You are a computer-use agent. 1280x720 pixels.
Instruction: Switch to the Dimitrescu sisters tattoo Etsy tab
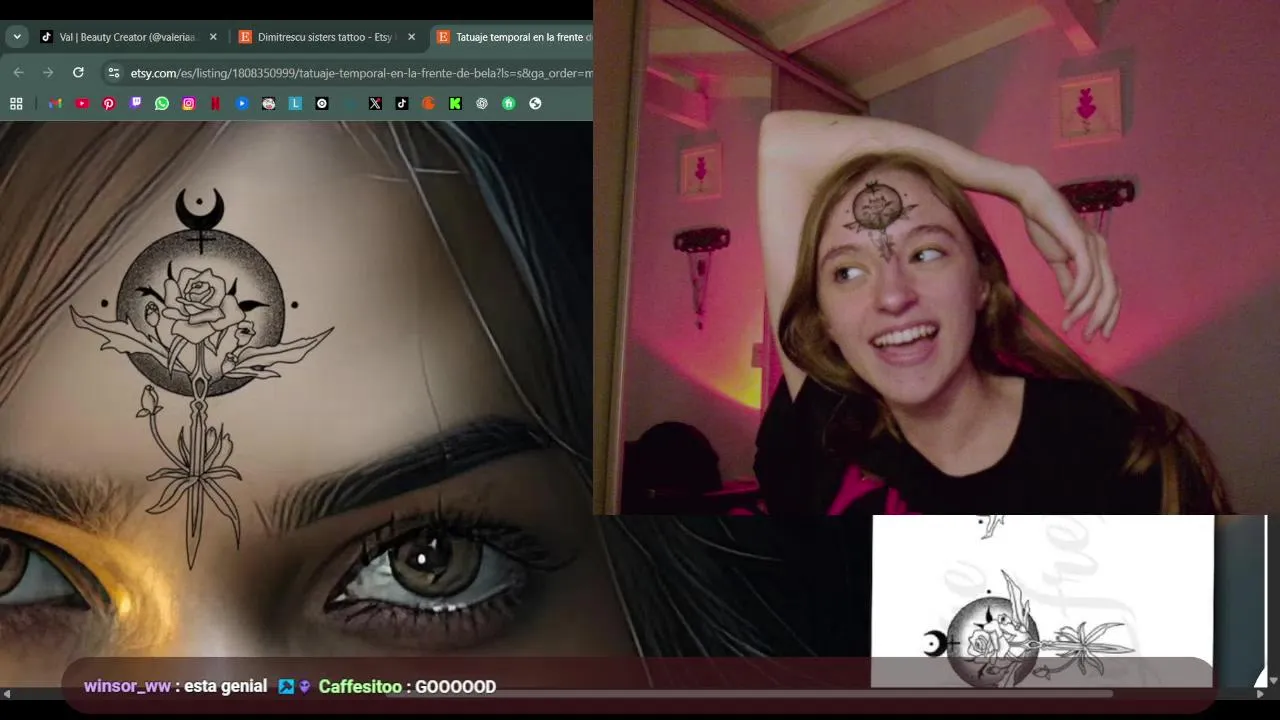tap(326, 37)
